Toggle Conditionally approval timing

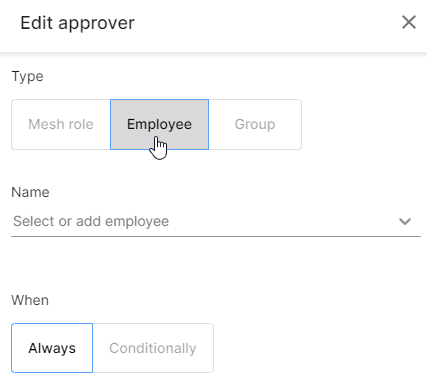153,348
